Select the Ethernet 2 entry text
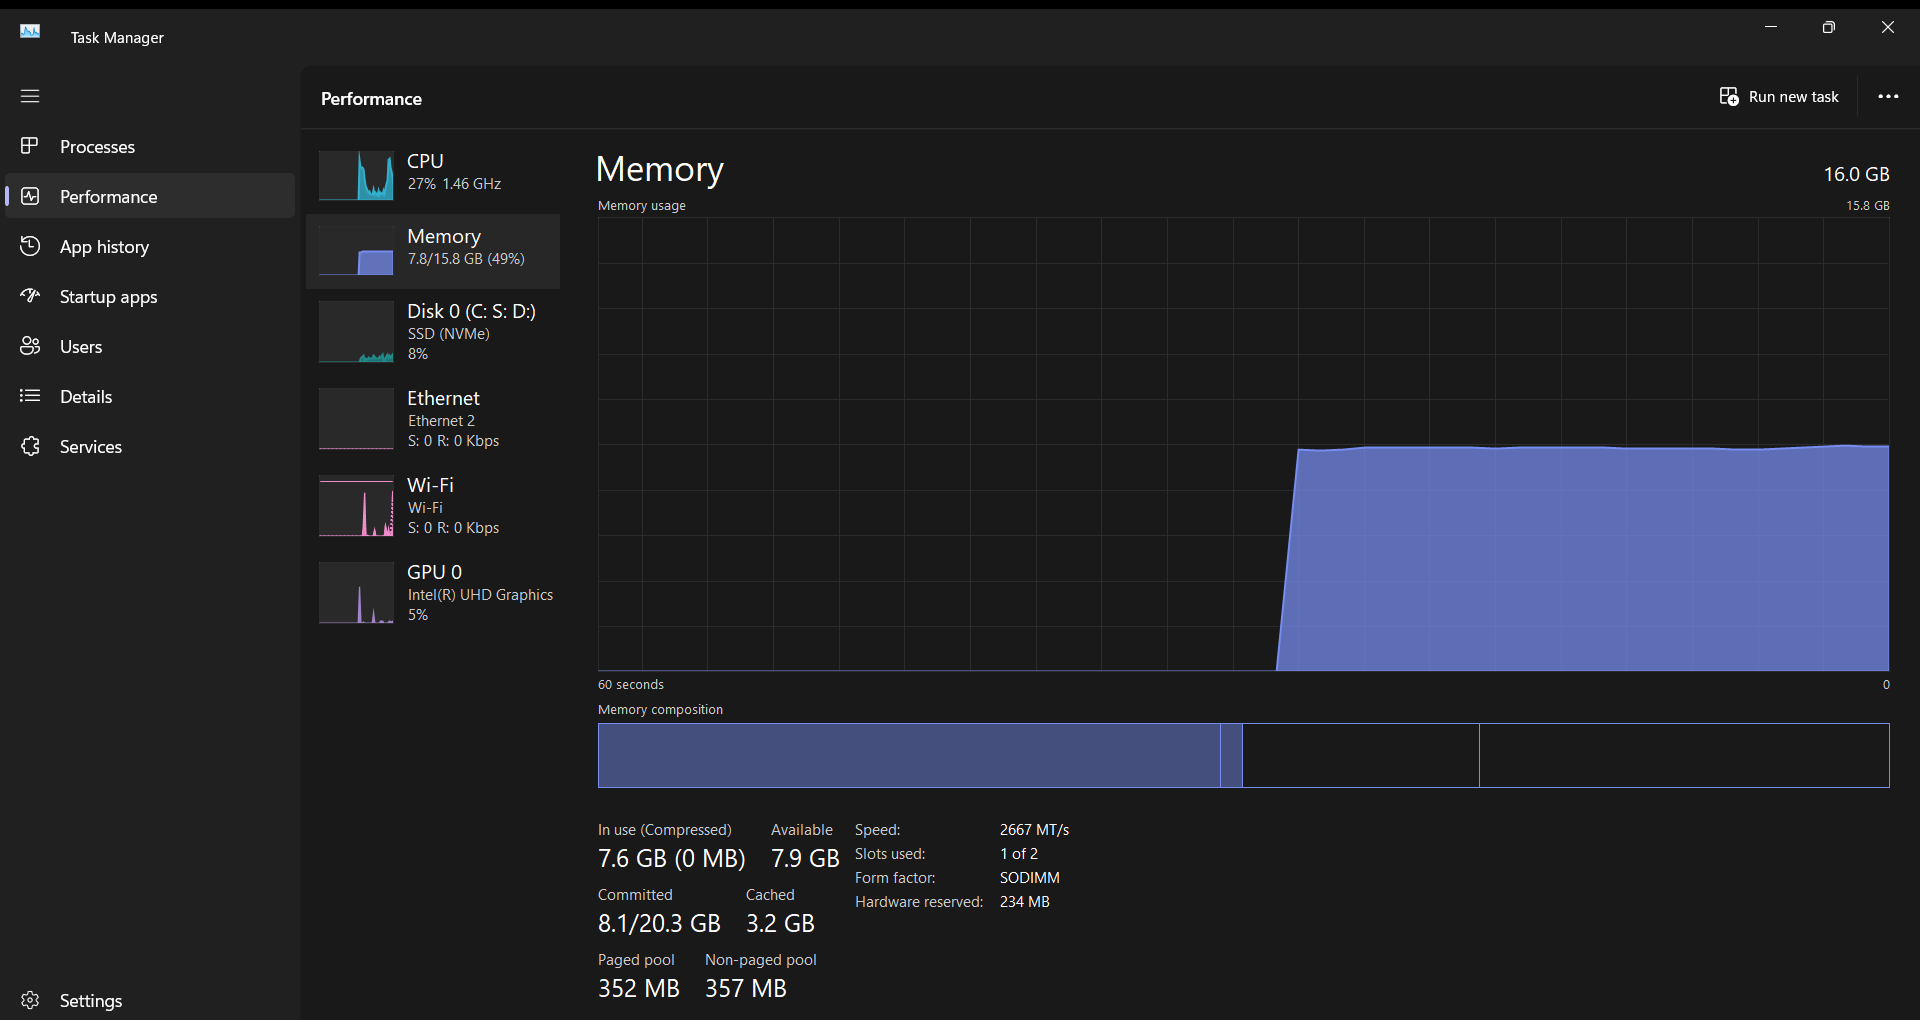The height and width of the screenshot is (1020, 1920). (441, 421)
